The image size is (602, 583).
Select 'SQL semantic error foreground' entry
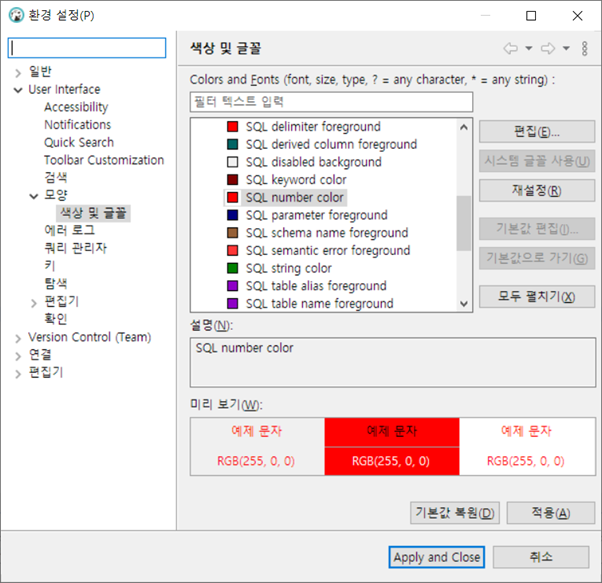point(328,250)
